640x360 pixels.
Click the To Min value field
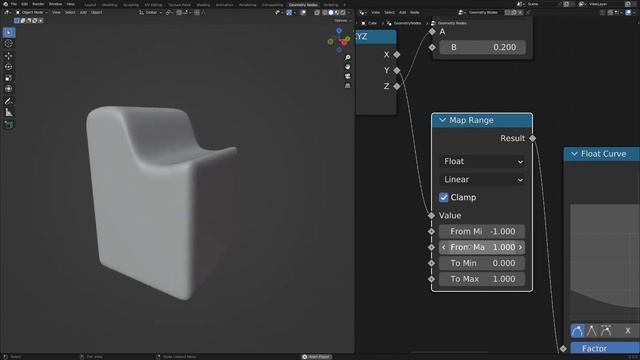[482, 263]
